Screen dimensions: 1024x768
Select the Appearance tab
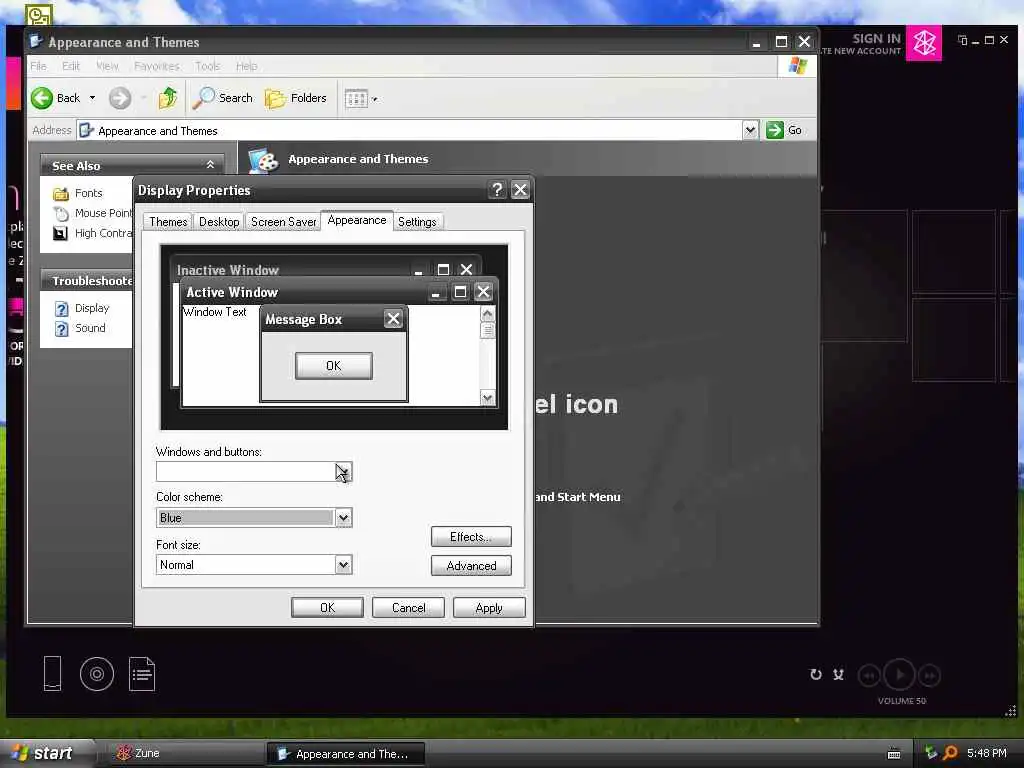tap(357, 220)
